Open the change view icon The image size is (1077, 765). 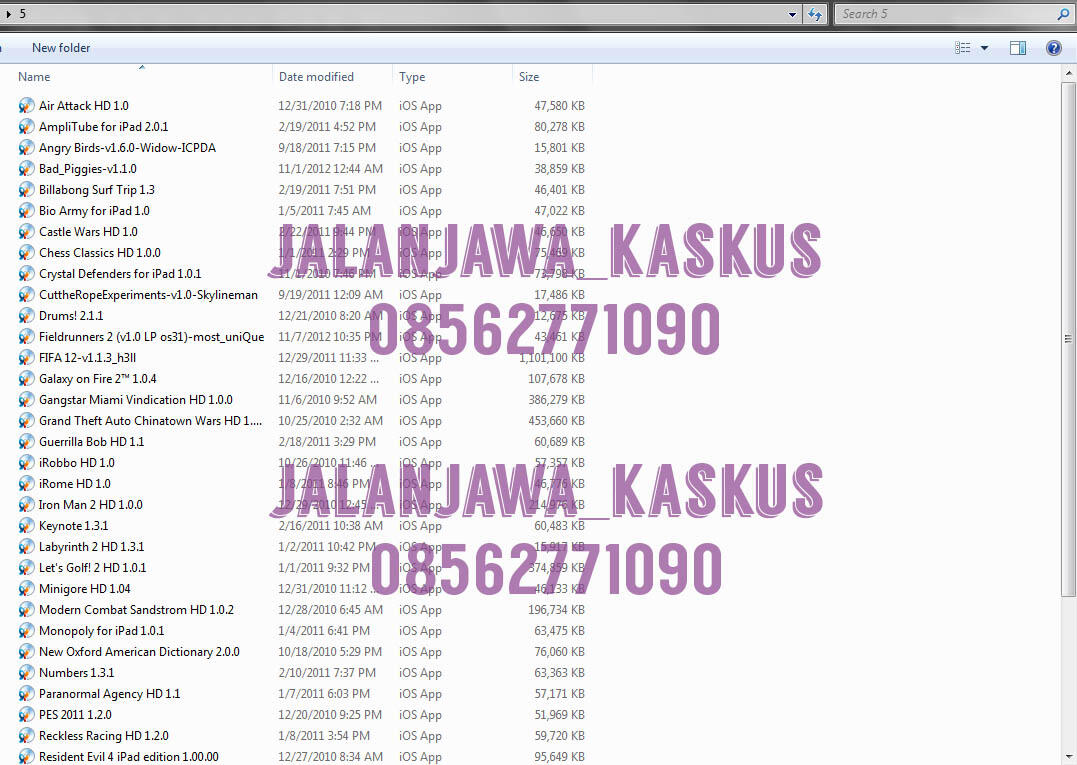coord(962,47)
